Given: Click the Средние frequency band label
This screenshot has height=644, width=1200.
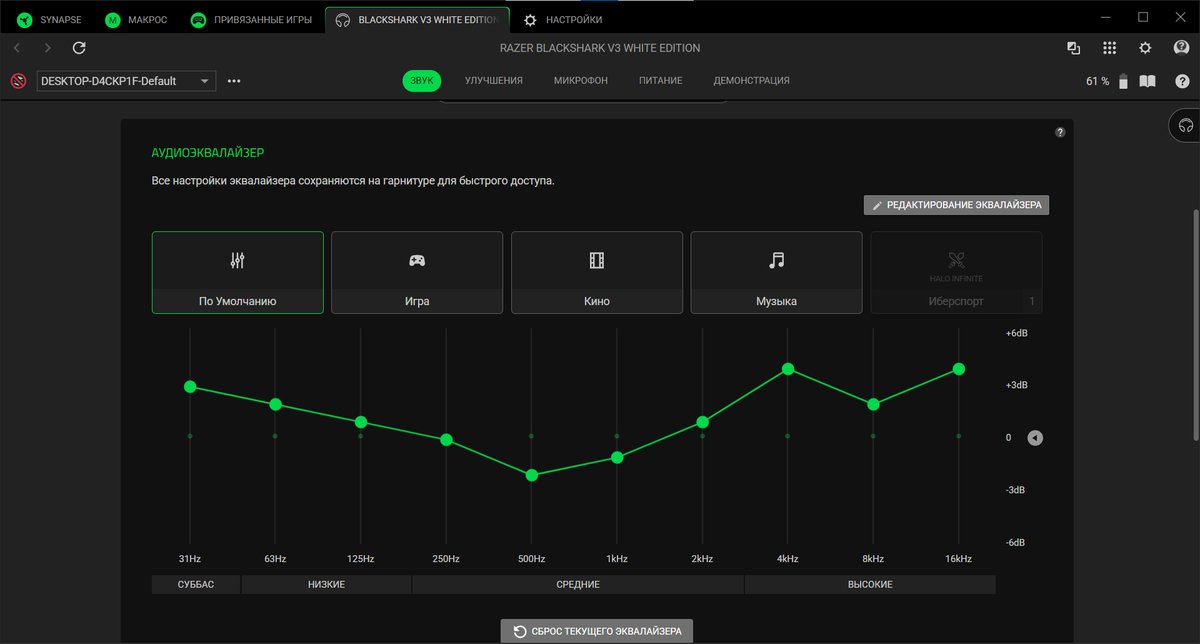Looking at the screenshot, I should click(578, 584).
